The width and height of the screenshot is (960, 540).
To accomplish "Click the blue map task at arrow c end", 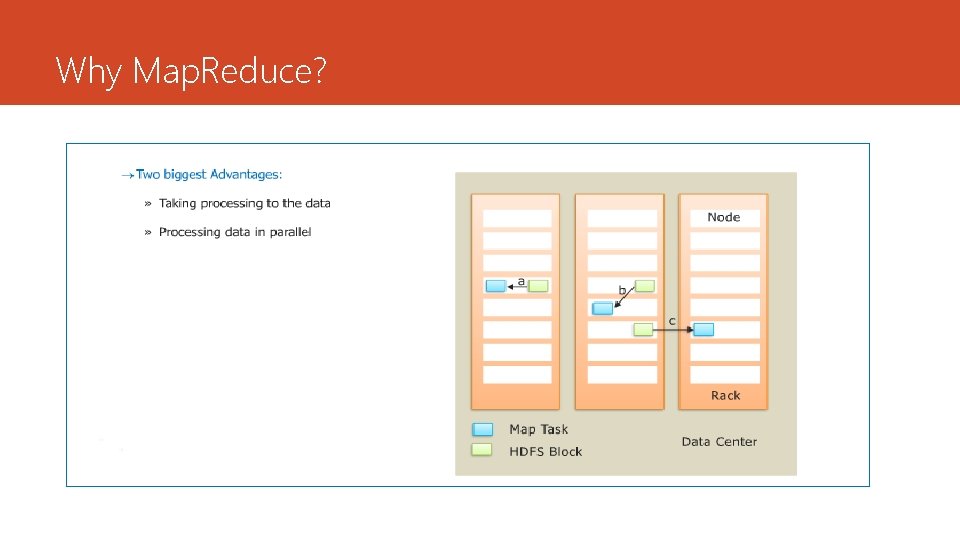I will tap(703, 330).
